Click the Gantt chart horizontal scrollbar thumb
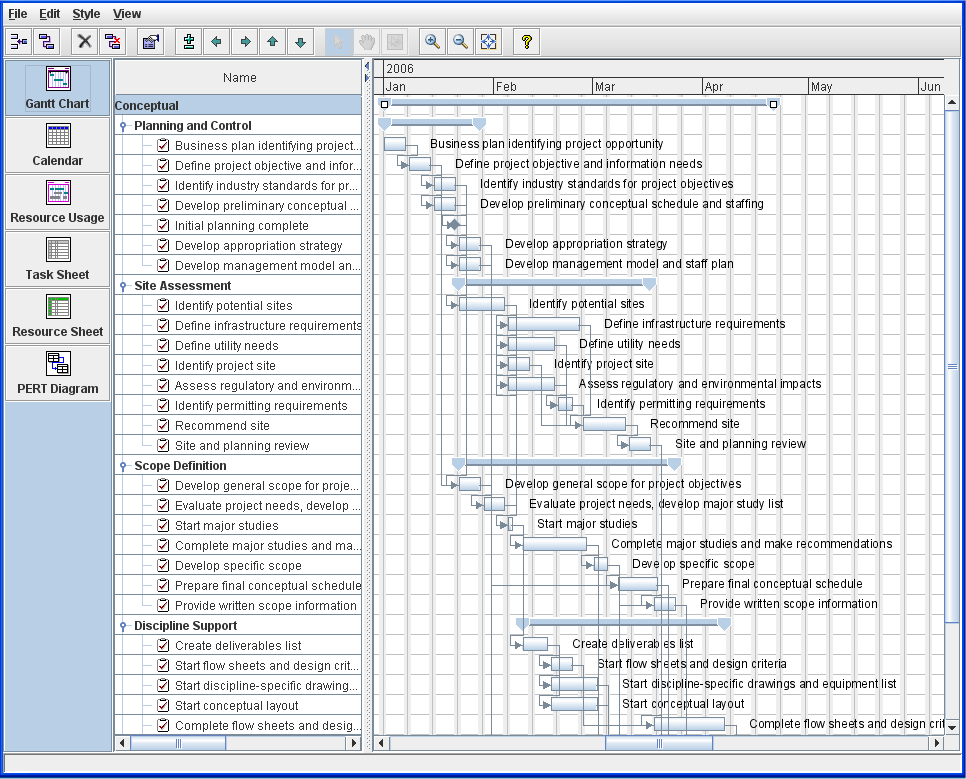The height and width of the screenshot is (779, 966). 658,743
